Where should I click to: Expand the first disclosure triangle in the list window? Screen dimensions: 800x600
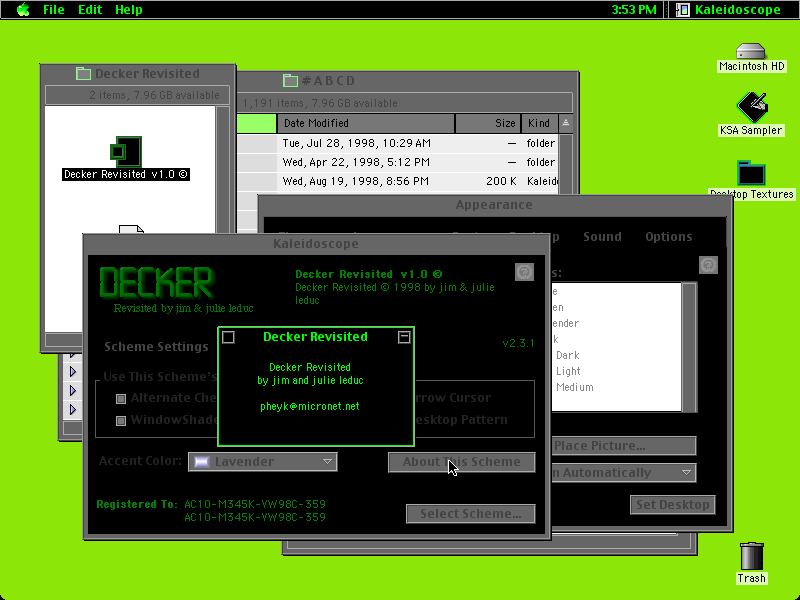[x=72, y=371]
